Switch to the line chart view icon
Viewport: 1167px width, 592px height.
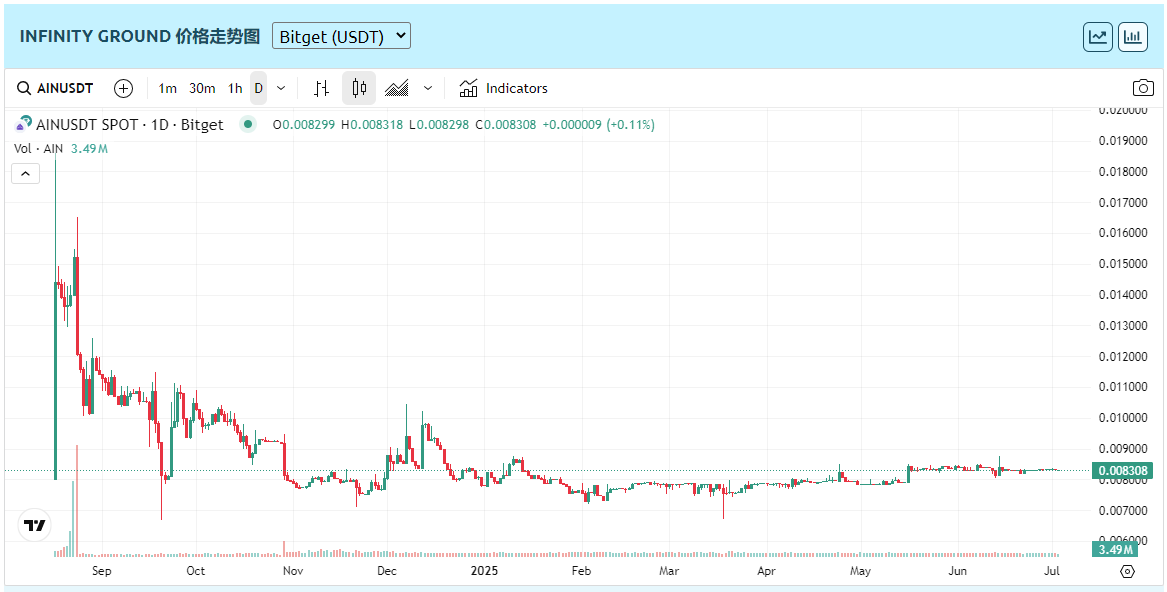[x=1098, y=36]
